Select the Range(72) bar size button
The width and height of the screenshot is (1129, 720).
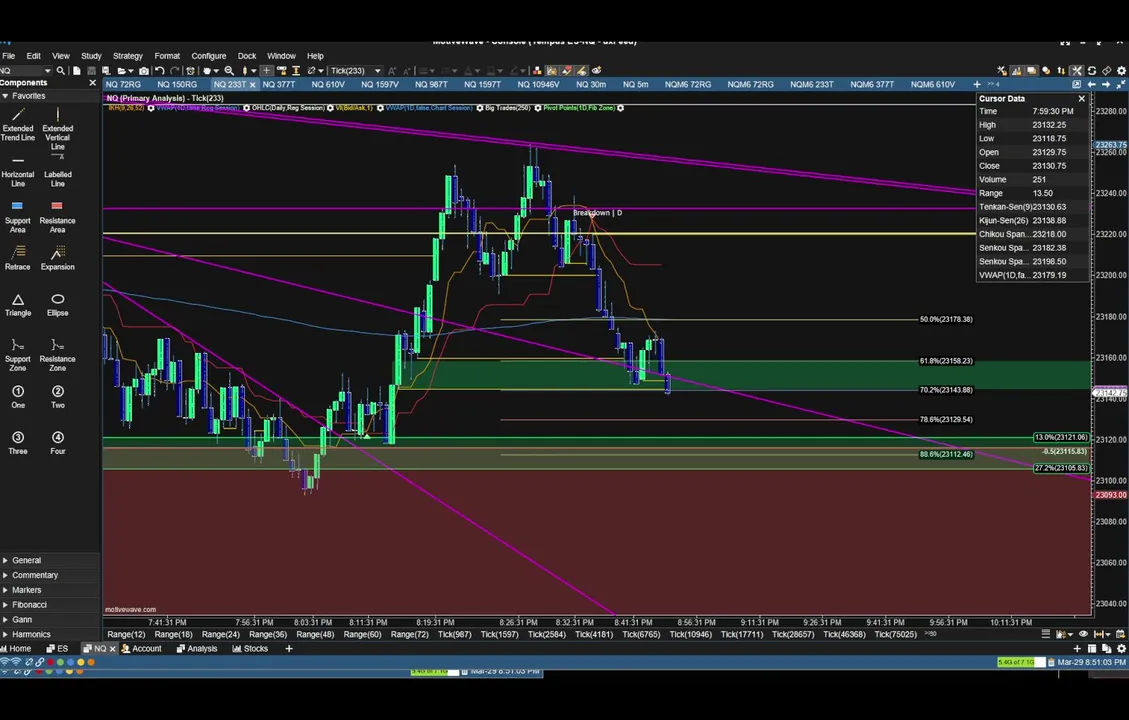pyautogui.click(x=410, y=634)
